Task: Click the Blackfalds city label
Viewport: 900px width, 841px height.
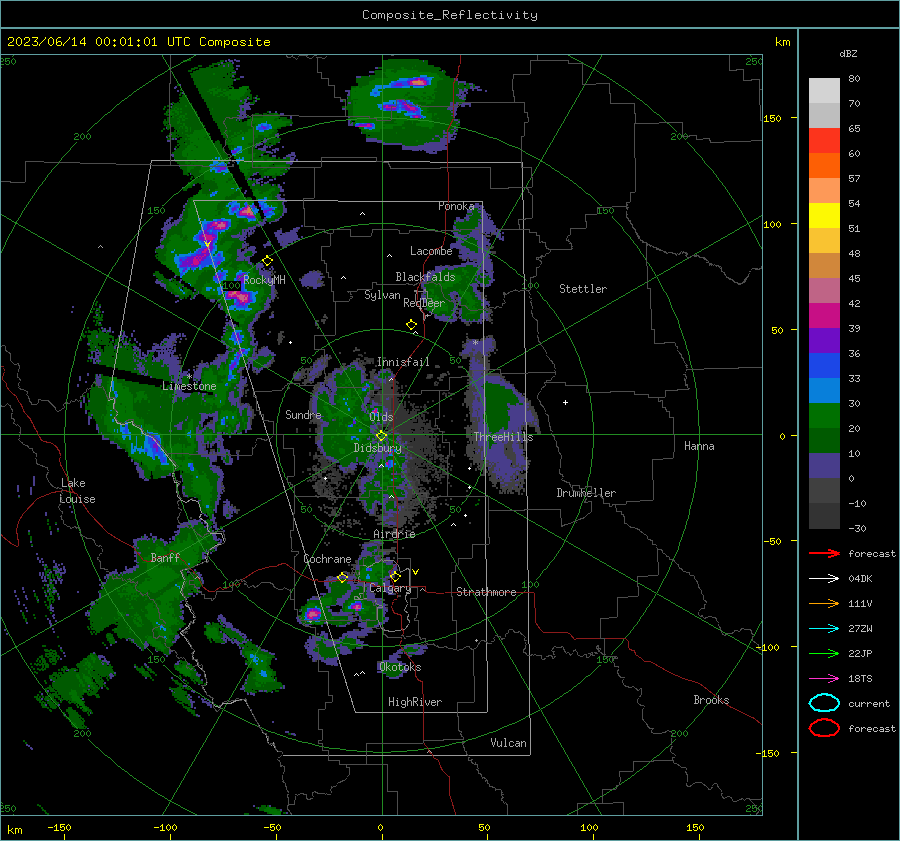Action: (425, 277)
